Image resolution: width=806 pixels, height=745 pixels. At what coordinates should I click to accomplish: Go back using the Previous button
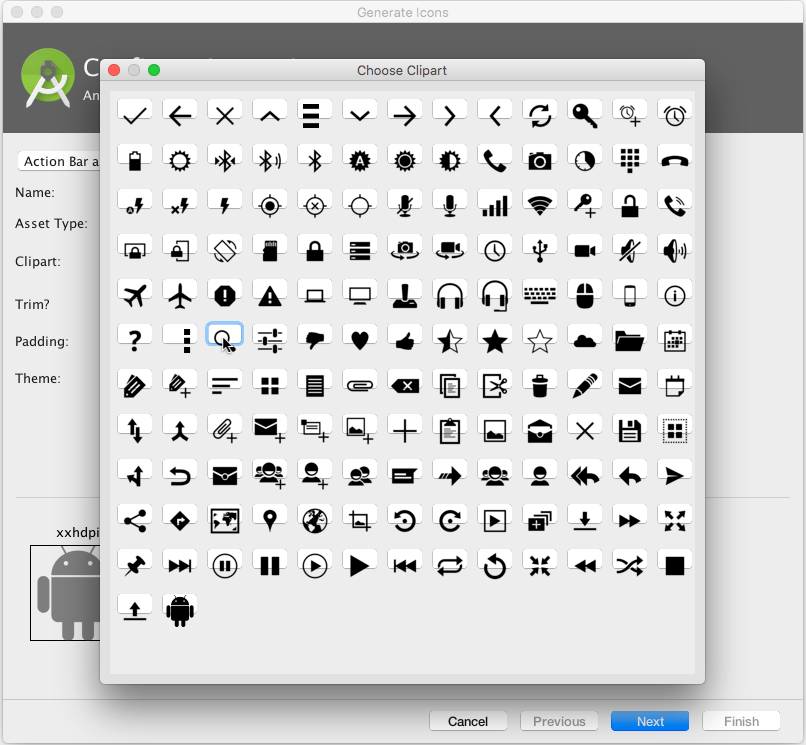(x=559, y=720)
